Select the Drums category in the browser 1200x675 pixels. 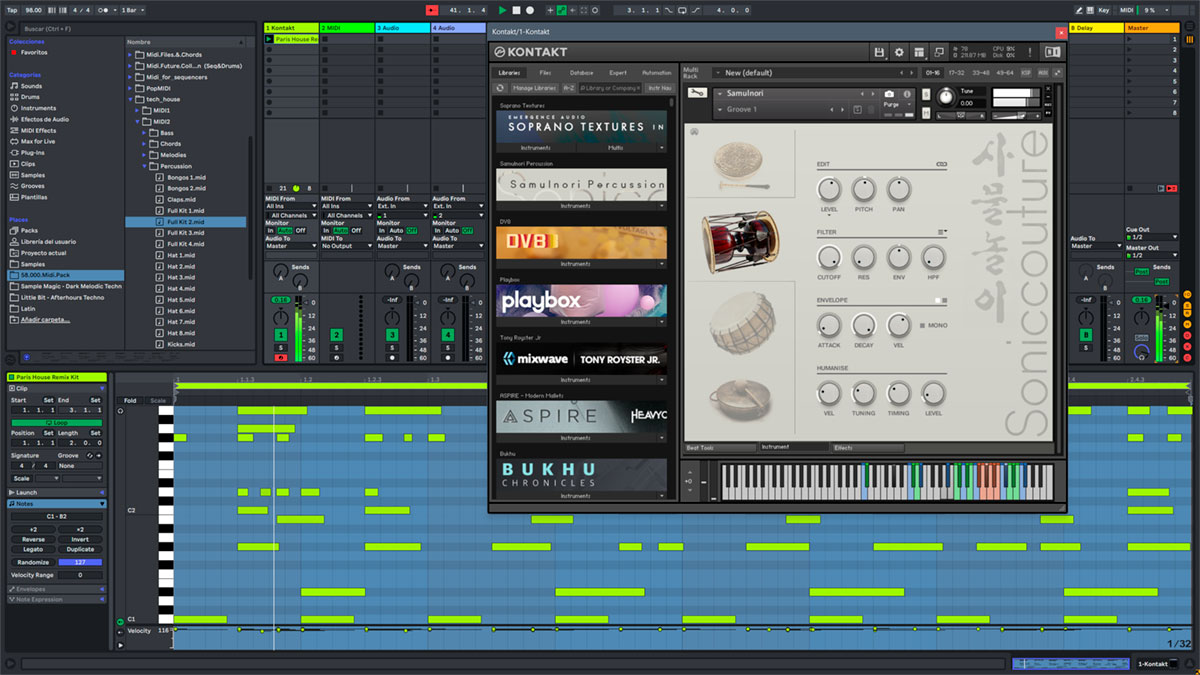pos(32,97)
